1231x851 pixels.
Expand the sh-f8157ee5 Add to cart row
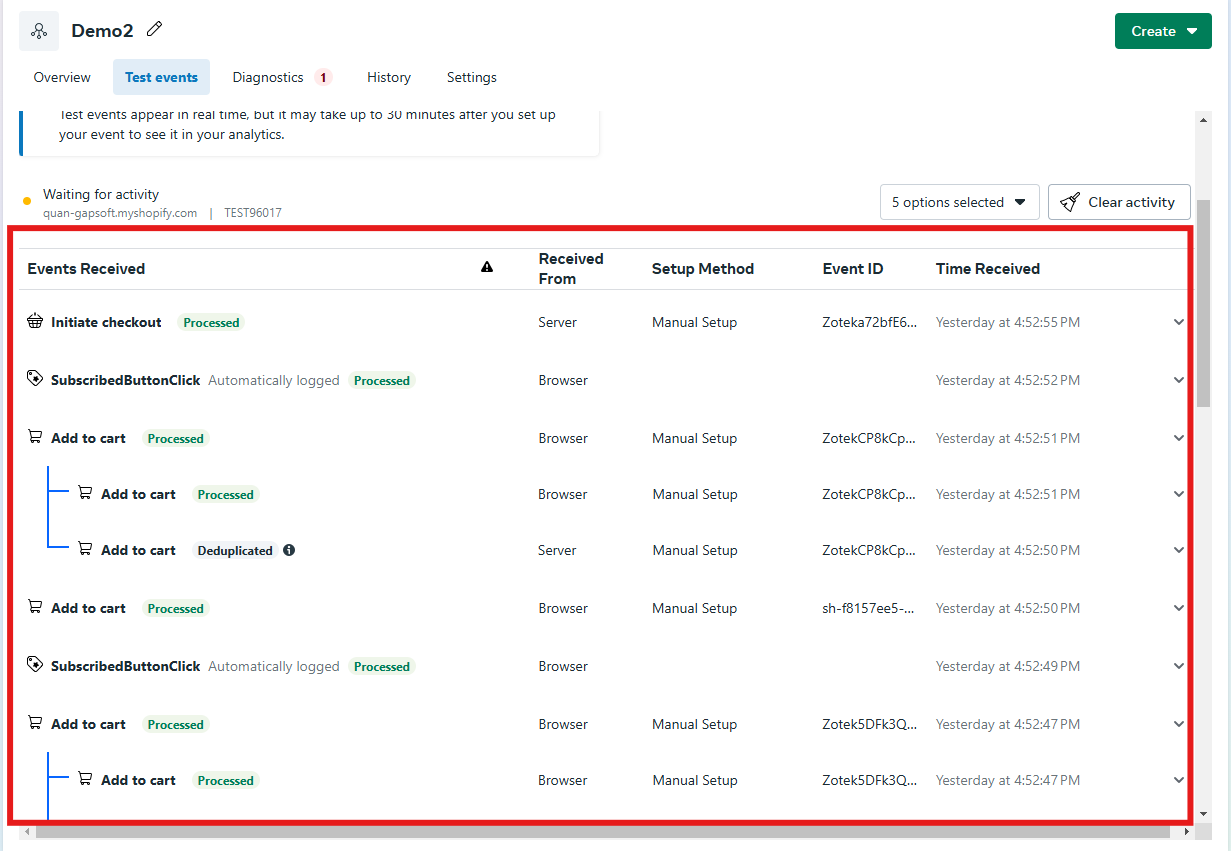(1178, 608)
